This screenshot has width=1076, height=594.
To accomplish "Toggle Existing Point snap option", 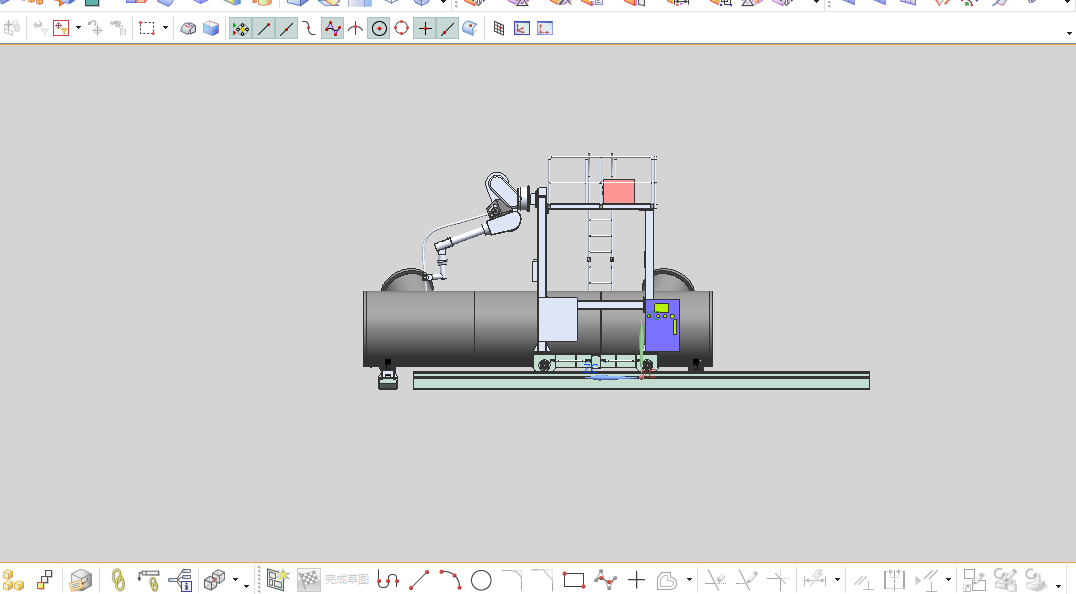I will [x=425, y=29].
